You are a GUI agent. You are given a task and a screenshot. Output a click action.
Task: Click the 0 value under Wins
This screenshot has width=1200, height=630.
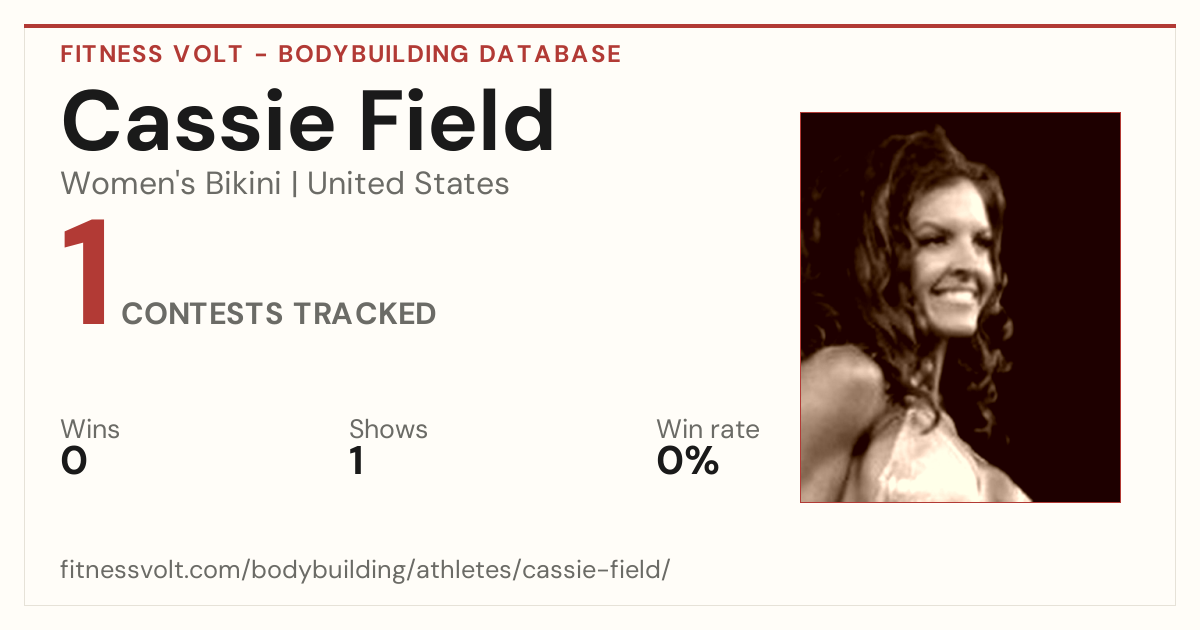[x=74, y=461]
